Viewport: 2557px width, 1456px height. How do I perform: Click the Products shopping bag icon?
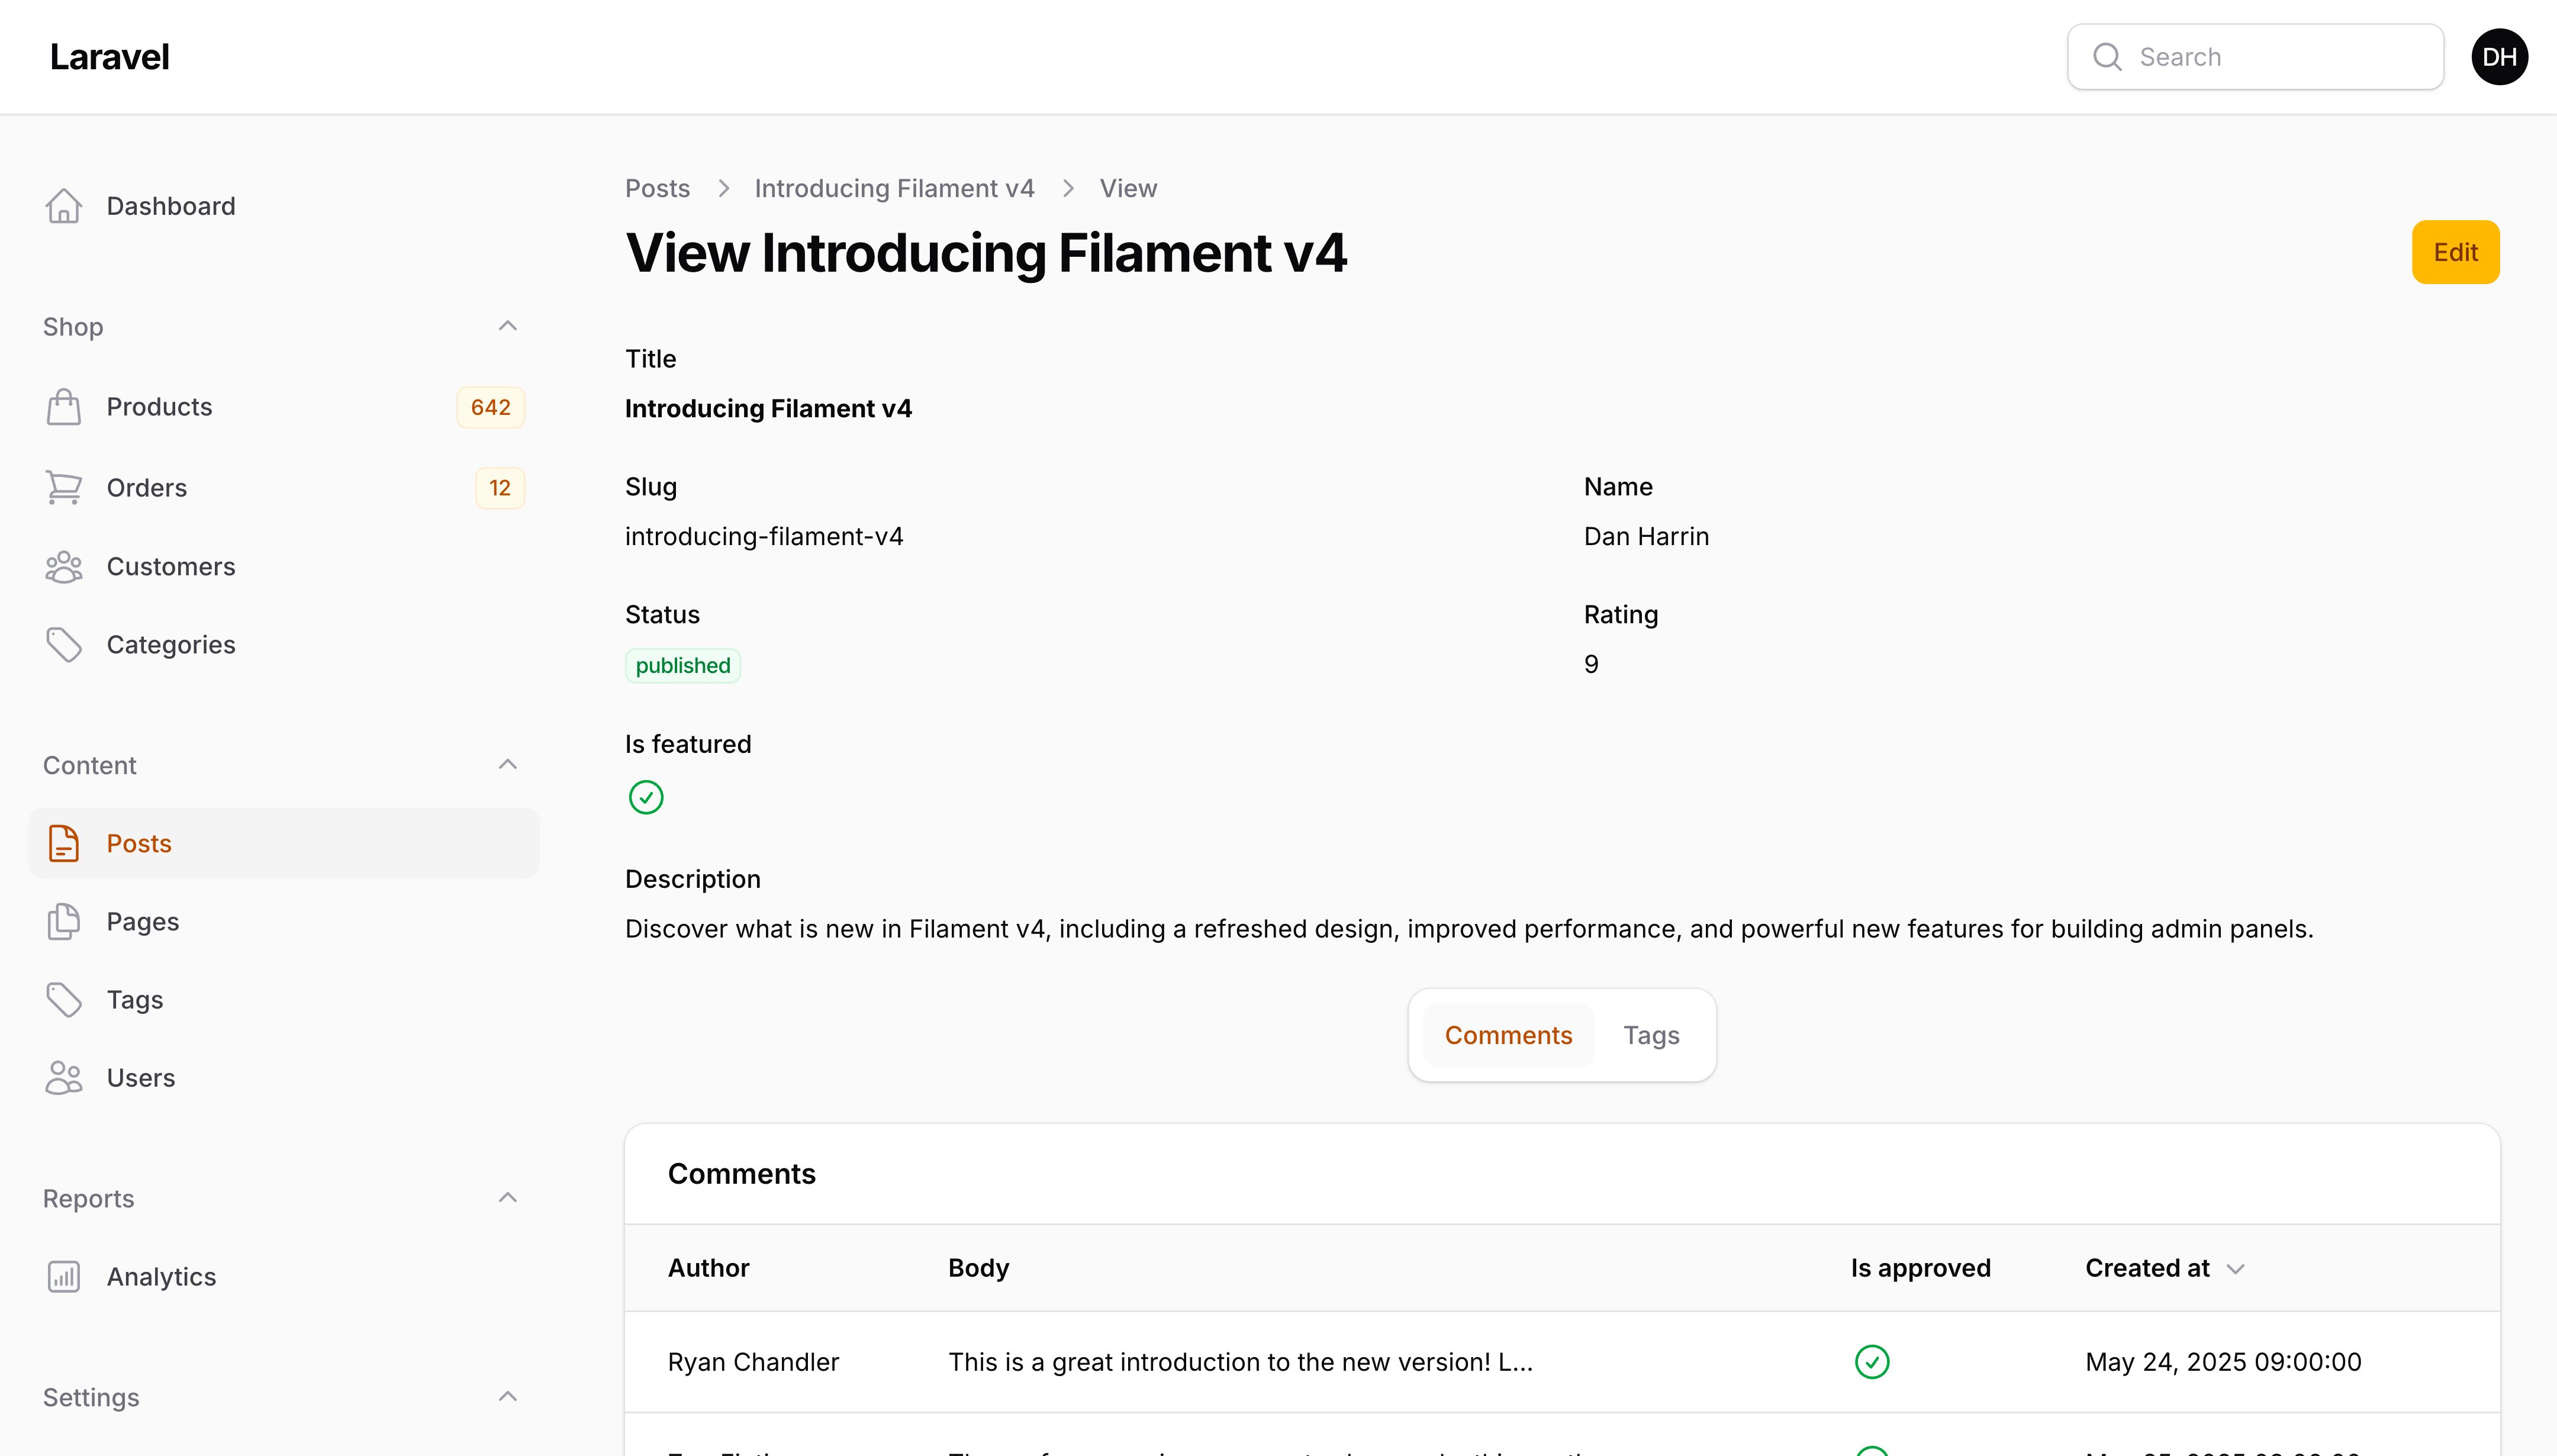pos(63,407)
